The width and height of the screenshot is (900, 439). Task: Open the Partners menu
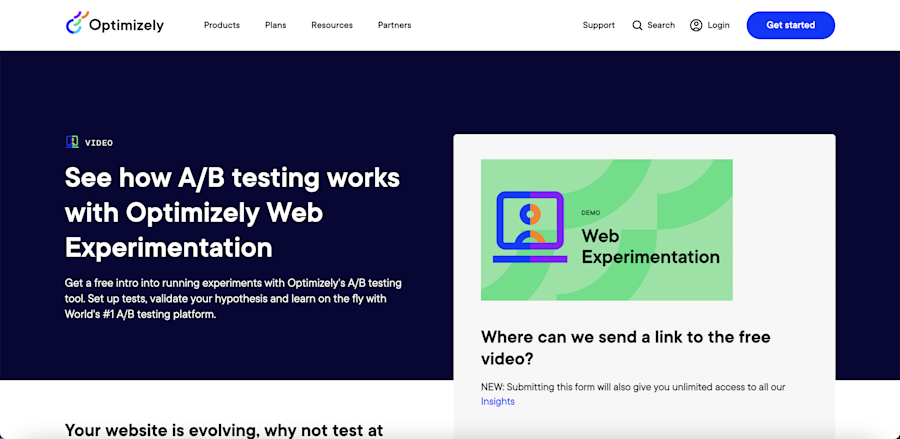394,25
